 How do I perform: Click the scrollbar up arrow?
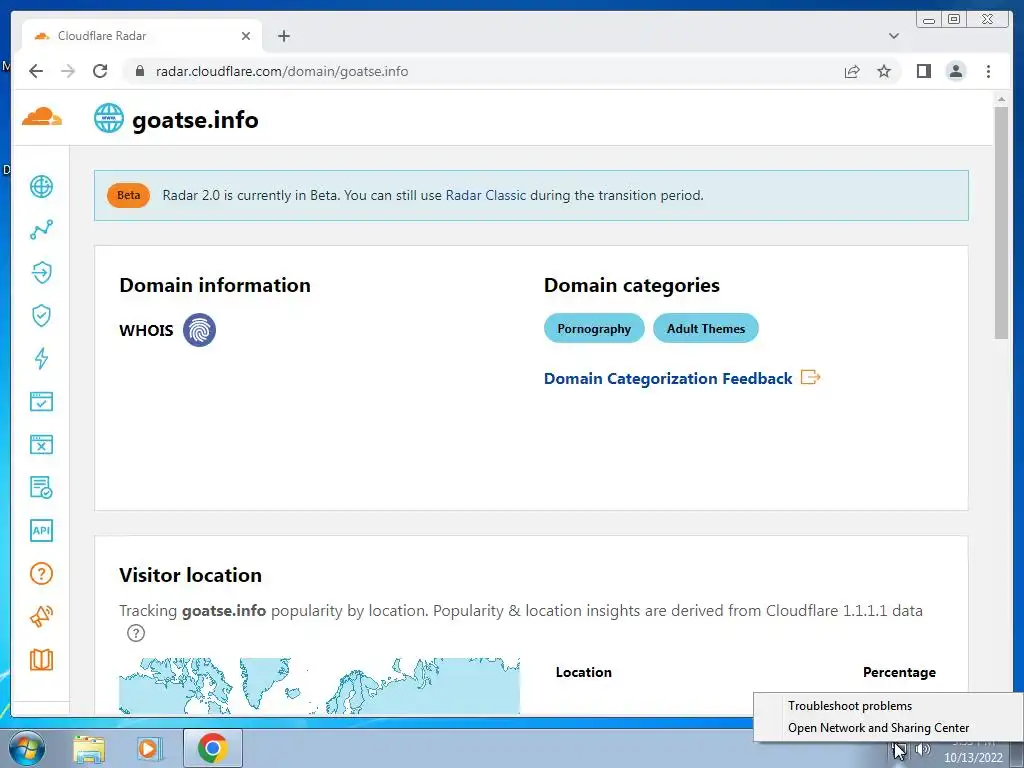point(1000,99)
